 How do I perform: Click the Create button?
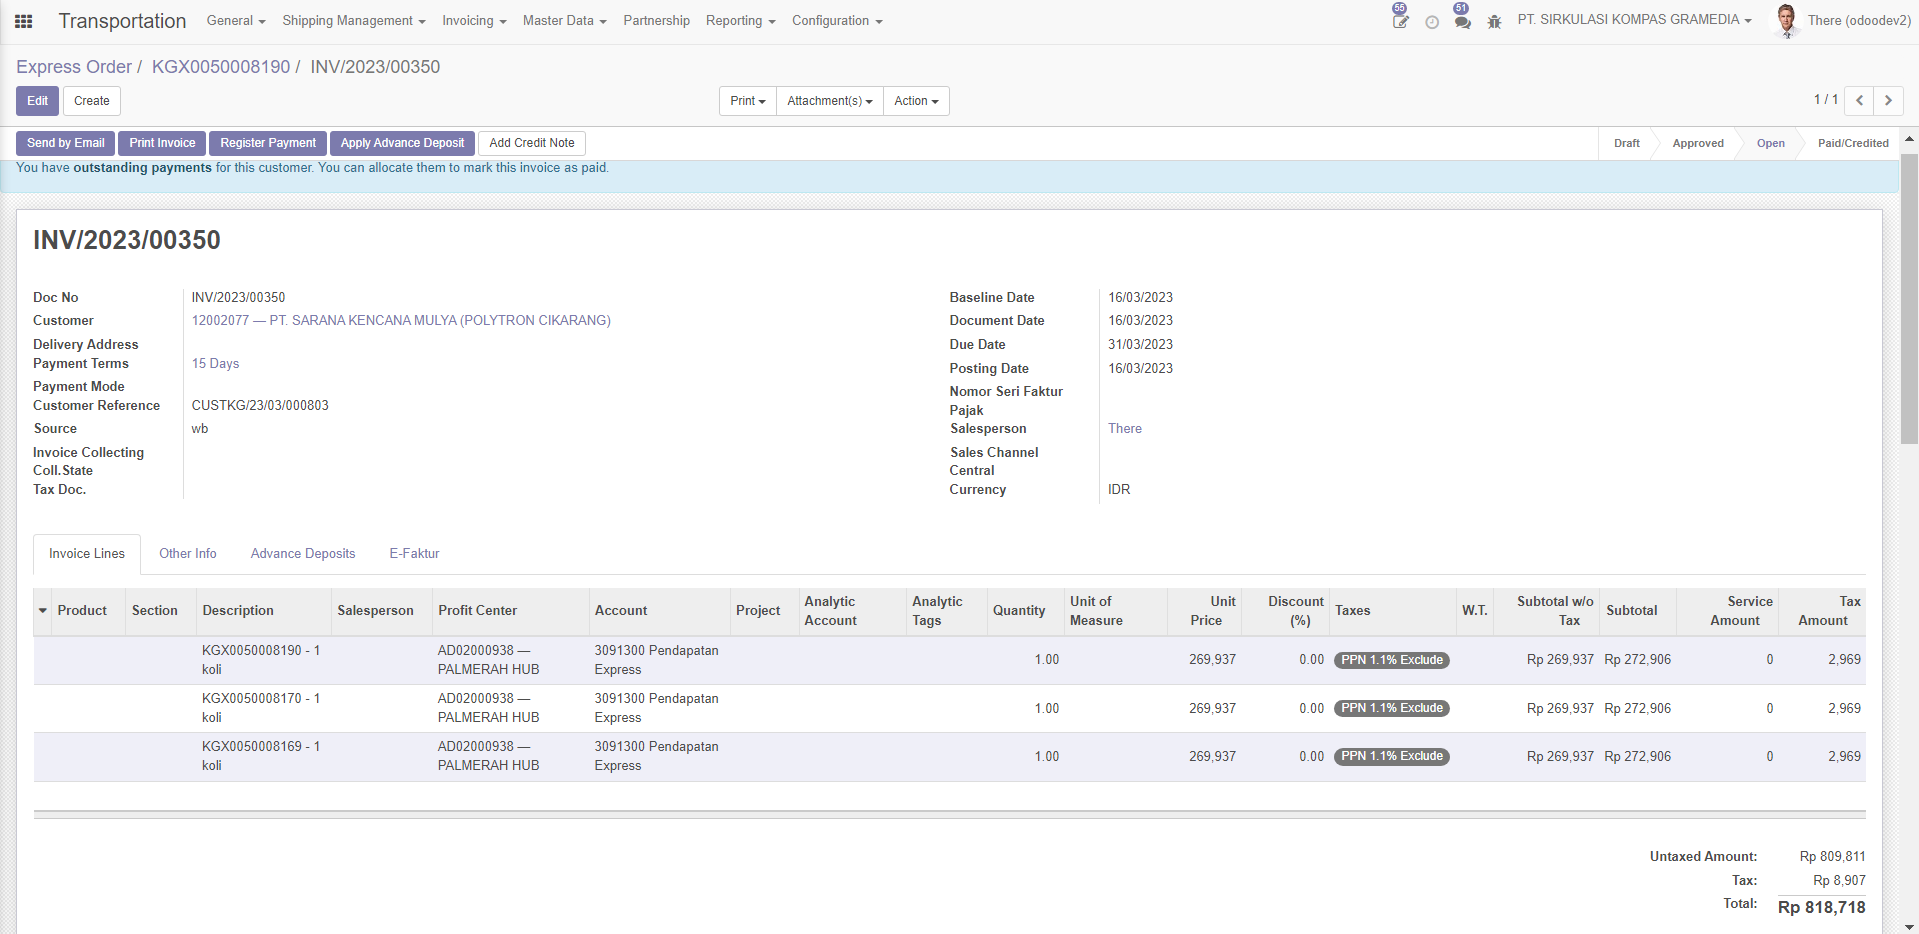coord(92,101)
